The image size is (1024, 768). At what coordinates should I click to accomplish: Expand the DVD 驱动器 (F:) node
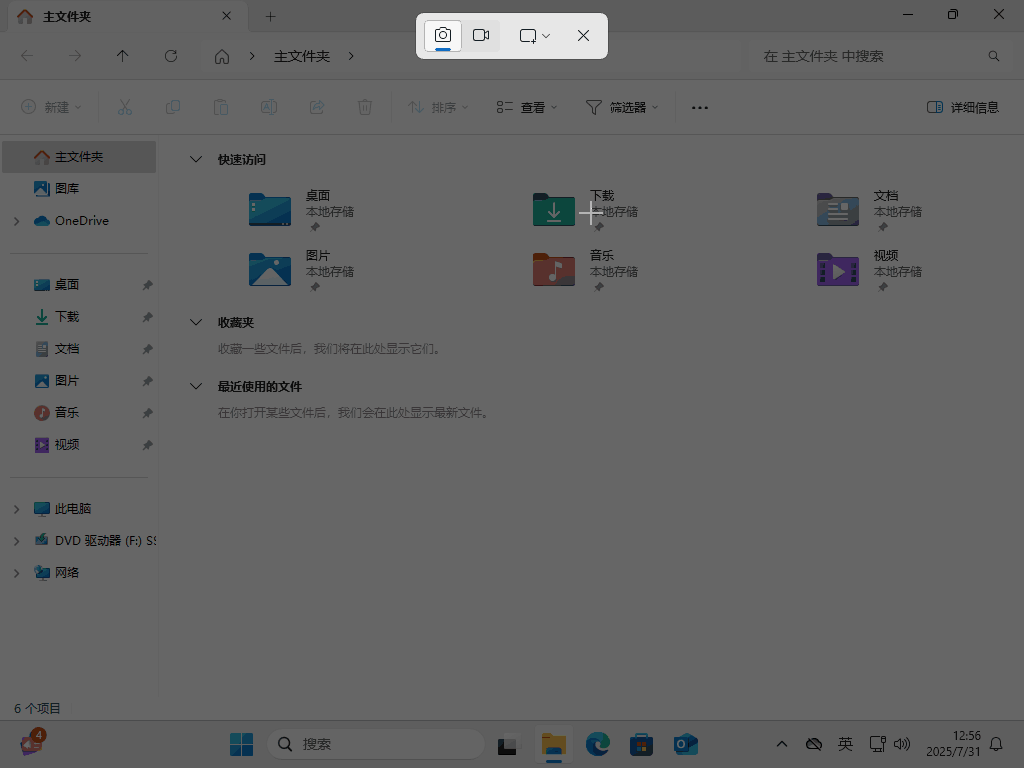(x=17, y=541)
